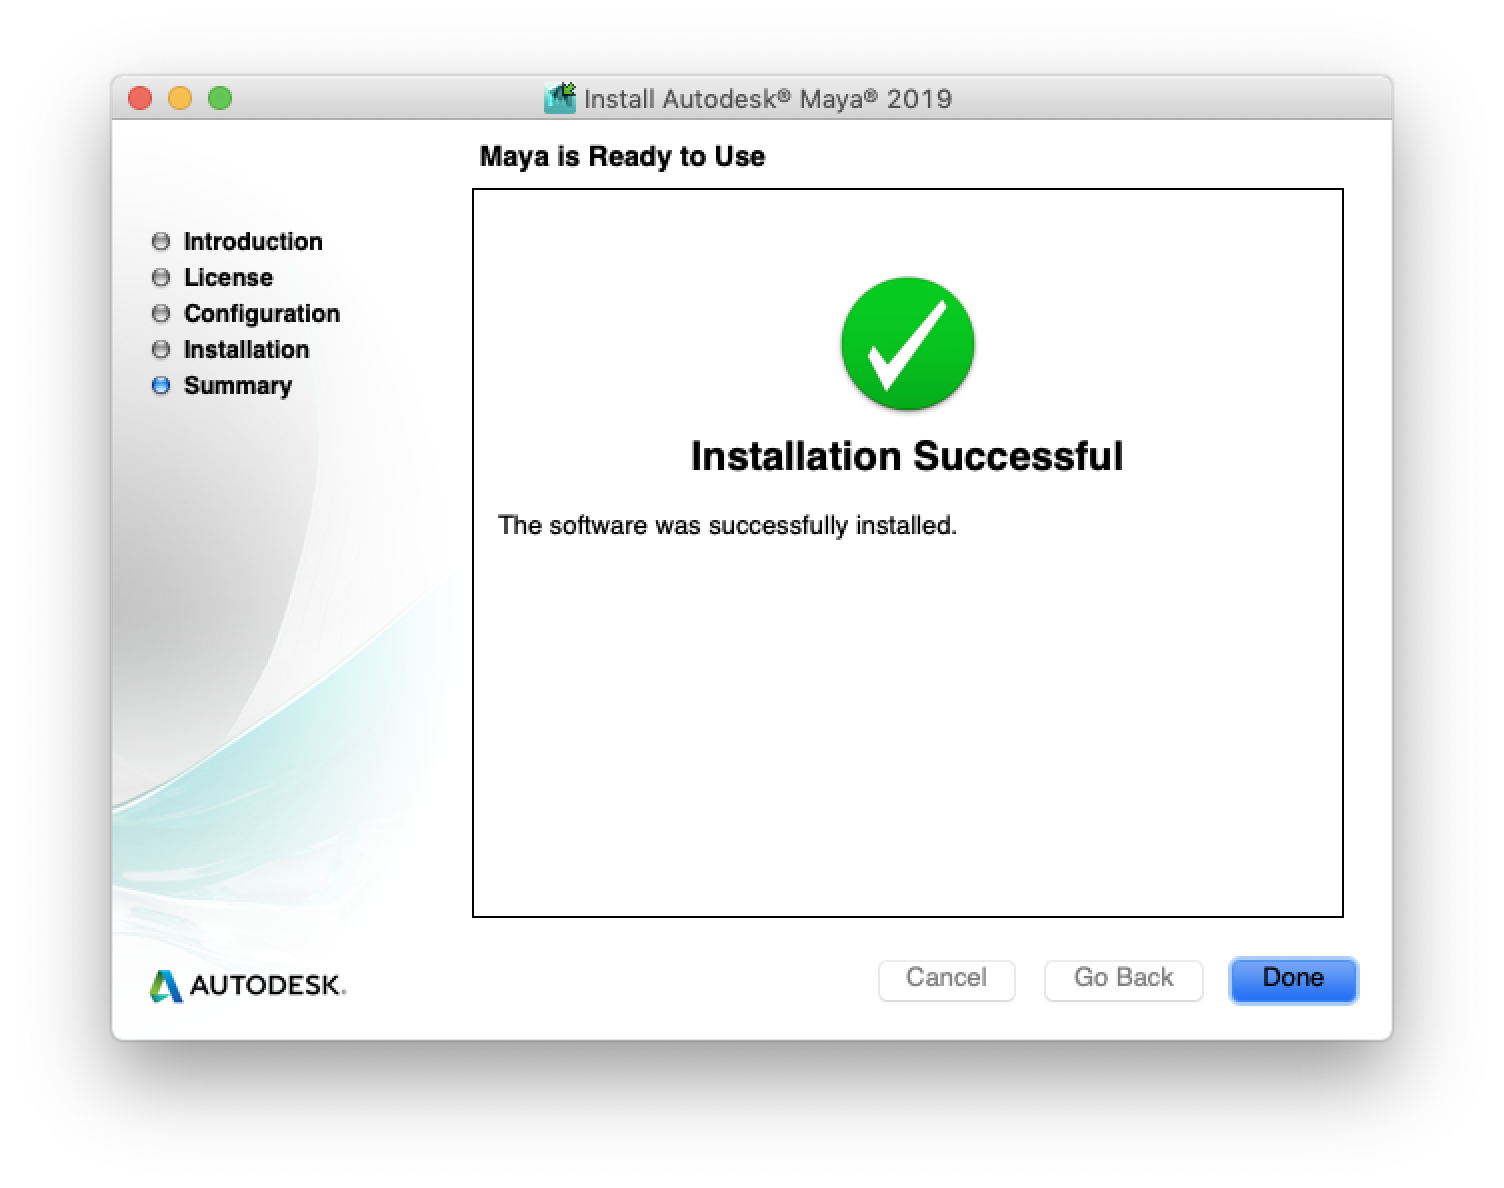
Task: Click Done to finish installation
Action: pyautogui.click(x=1292, y=979)
